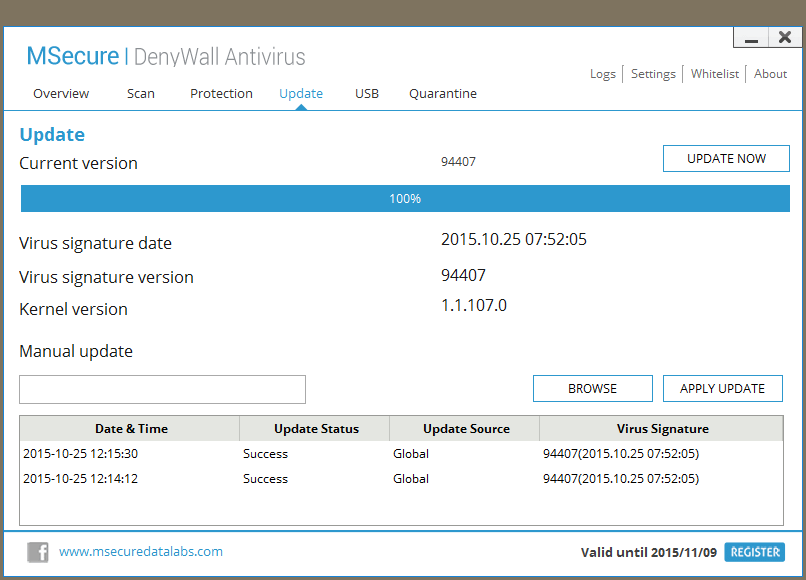Open the Logs page

pyautogui.click(x=603, y=74)
